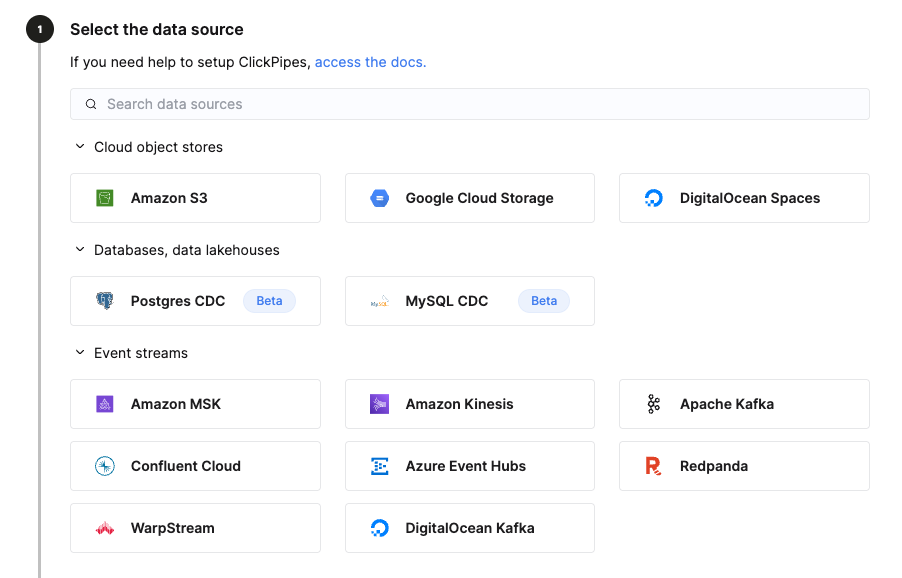Screen dimensions: 902x578
Task: Click the Google Cloud Storage icon
Action: click(379, 198)
